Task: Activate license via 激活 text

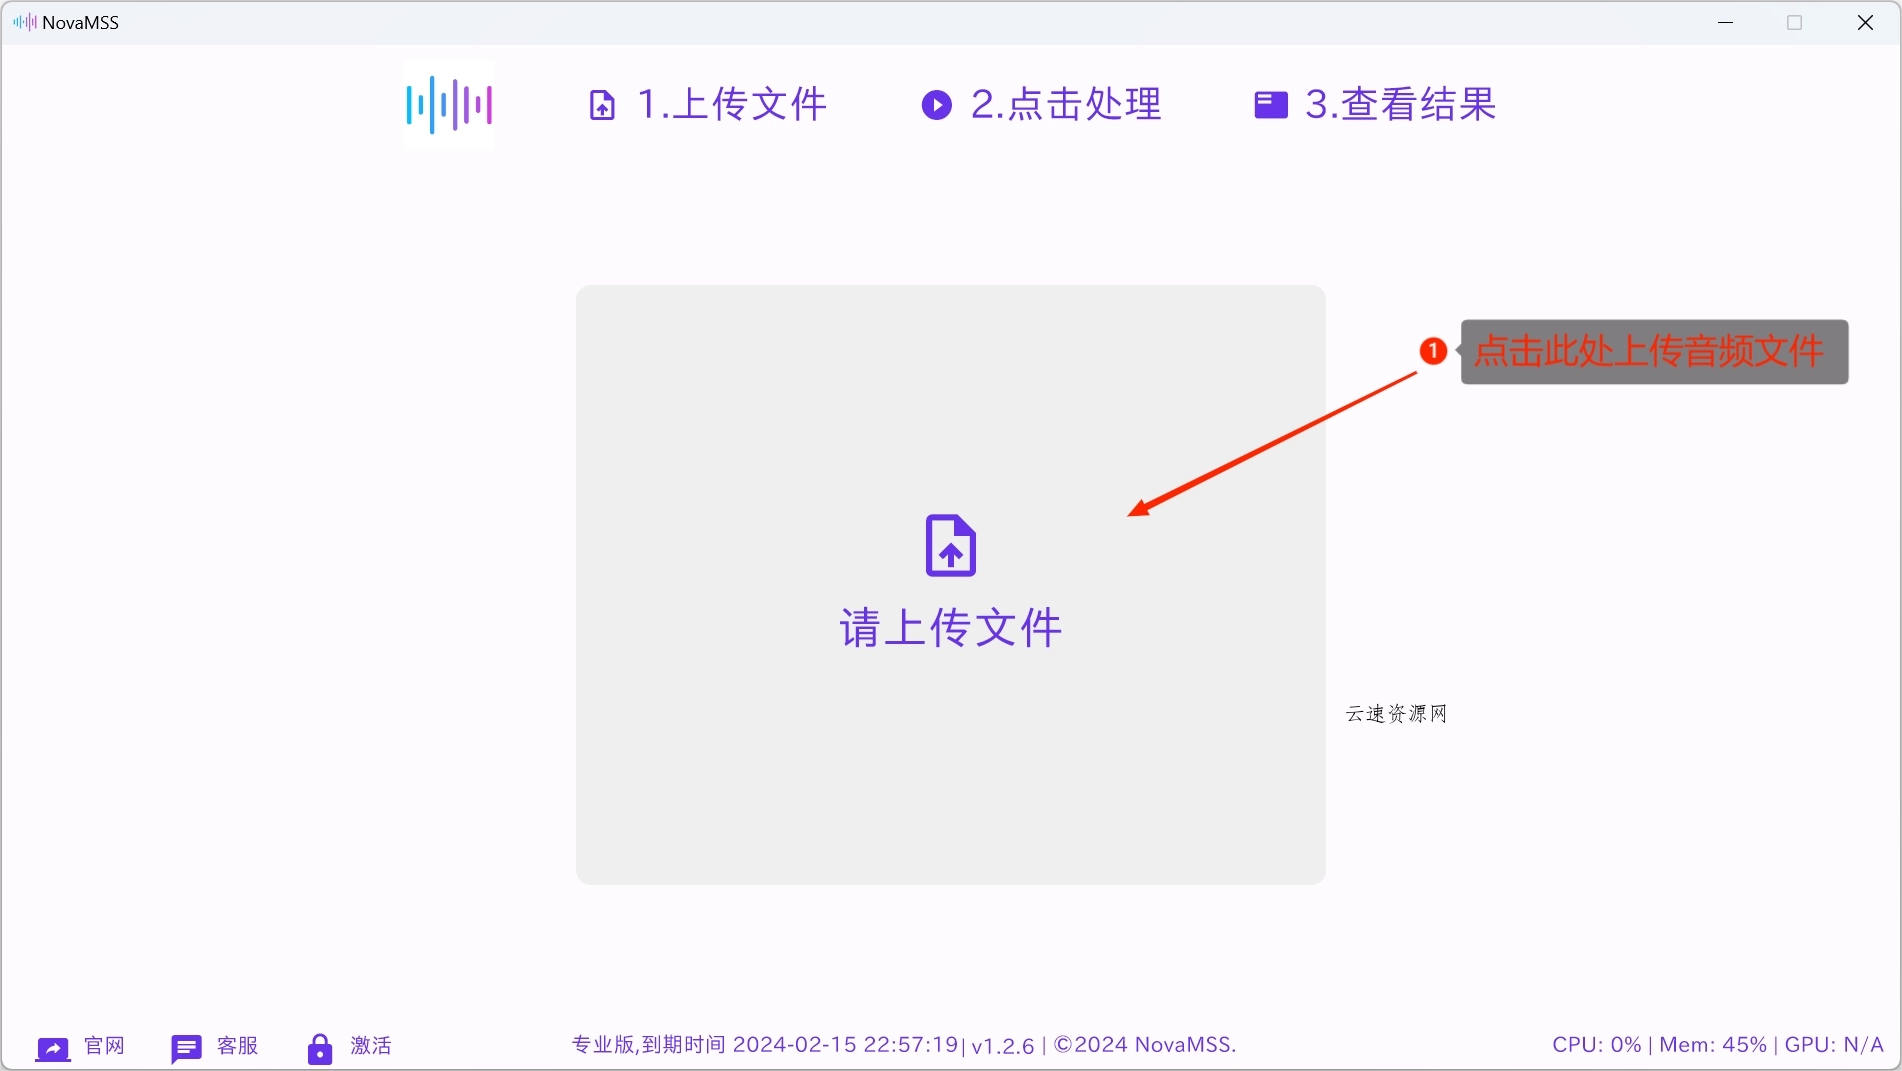Action: tap(370, 1046)
